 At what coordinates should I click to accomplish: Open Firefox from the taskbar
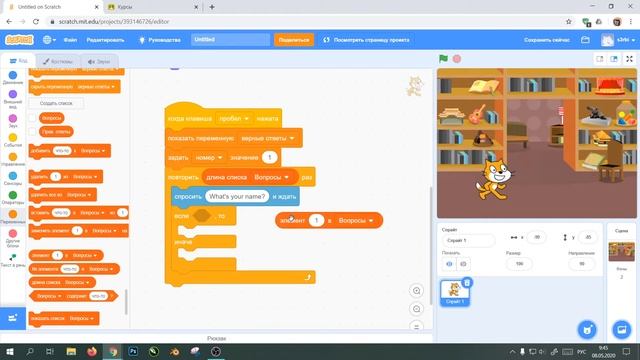(92, 351)
